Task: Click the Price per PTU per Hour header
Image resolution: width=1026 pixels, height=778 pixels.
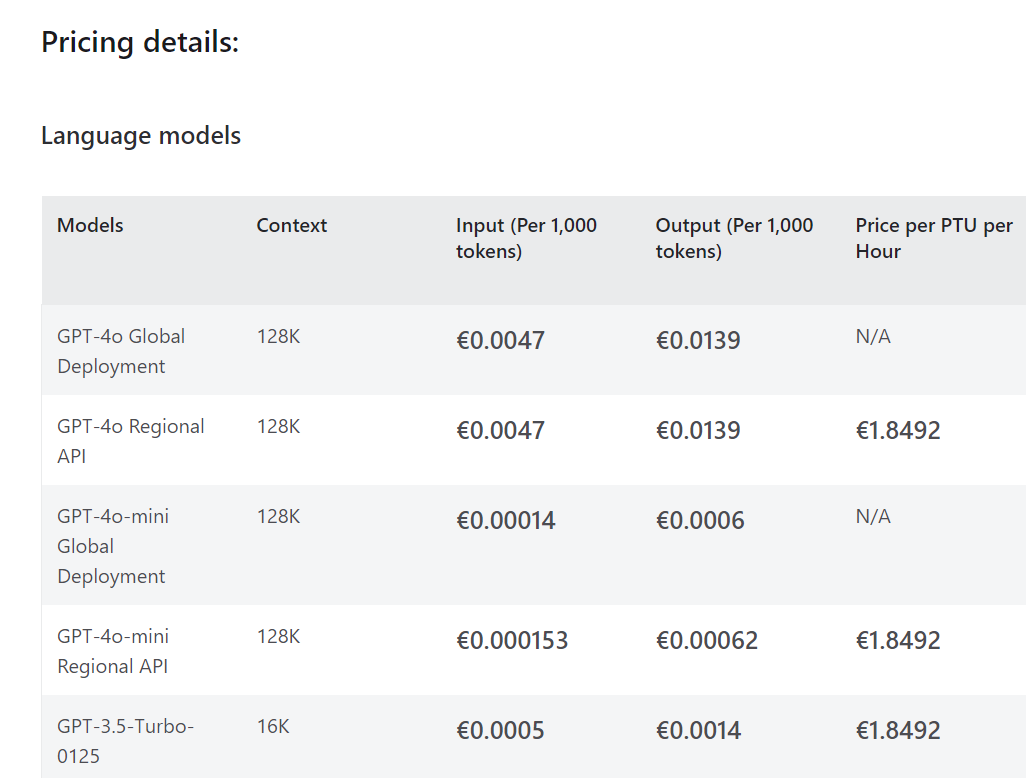Action: [x=934, y=238]
